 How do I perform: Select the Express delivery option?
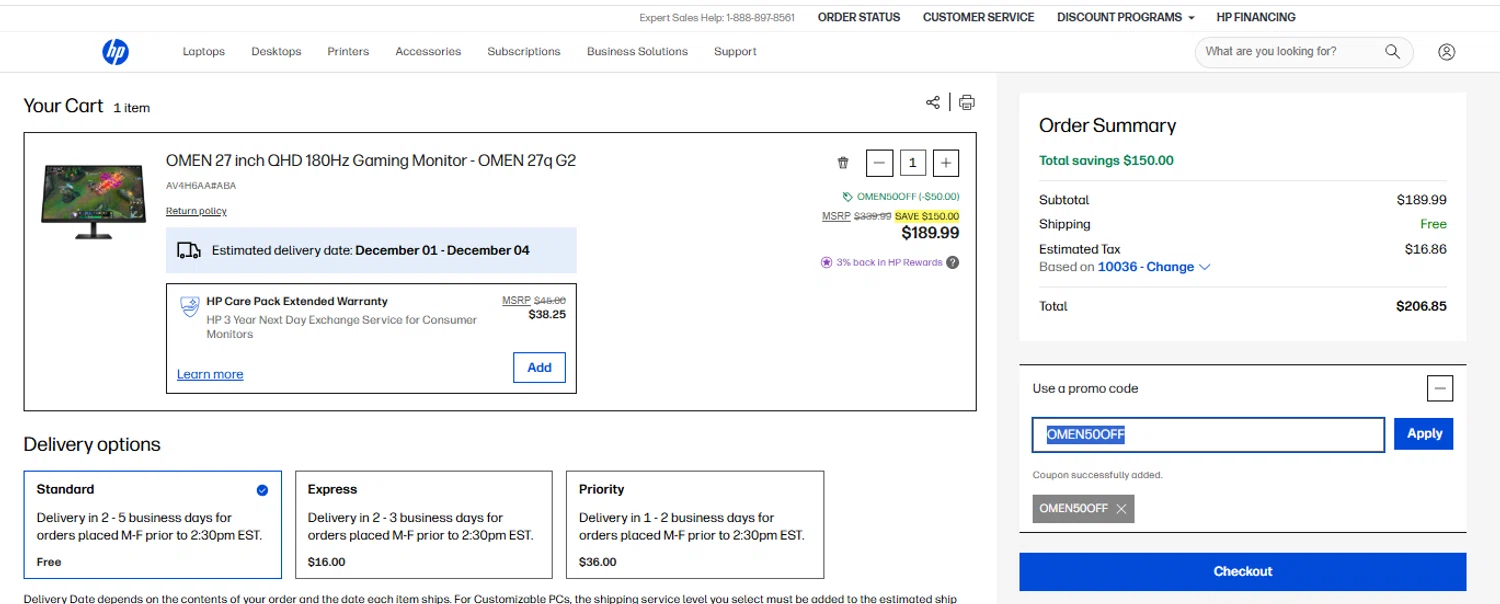(424, 525)
